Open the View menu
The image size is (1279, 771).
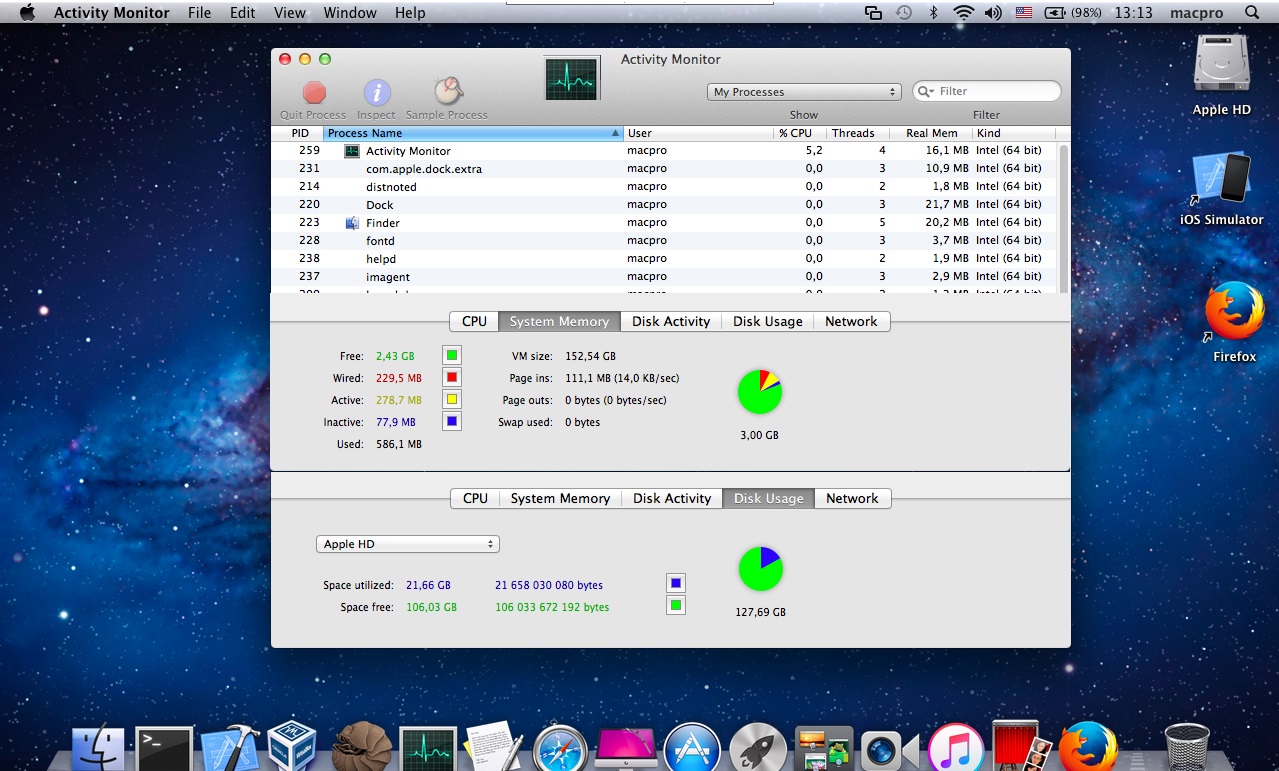[x=290, y=13]
